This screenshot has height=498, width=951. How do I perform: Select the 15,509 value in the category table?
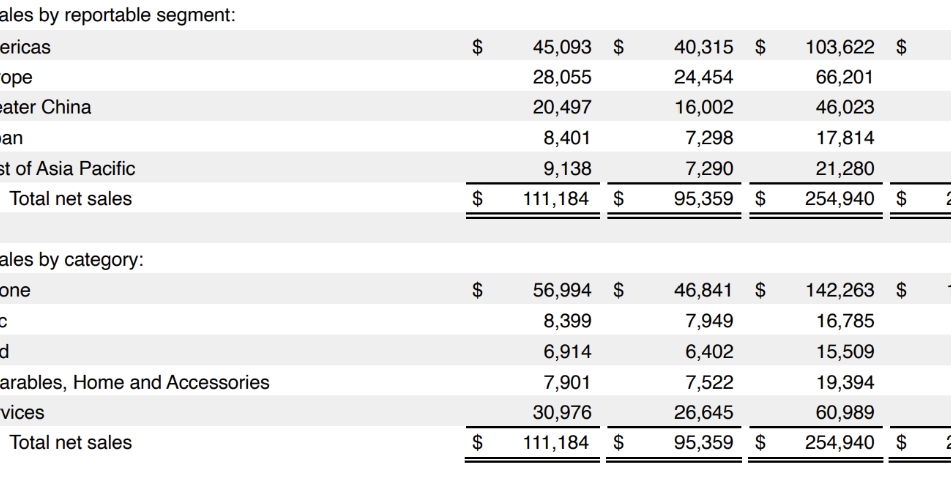coord(845,352)
